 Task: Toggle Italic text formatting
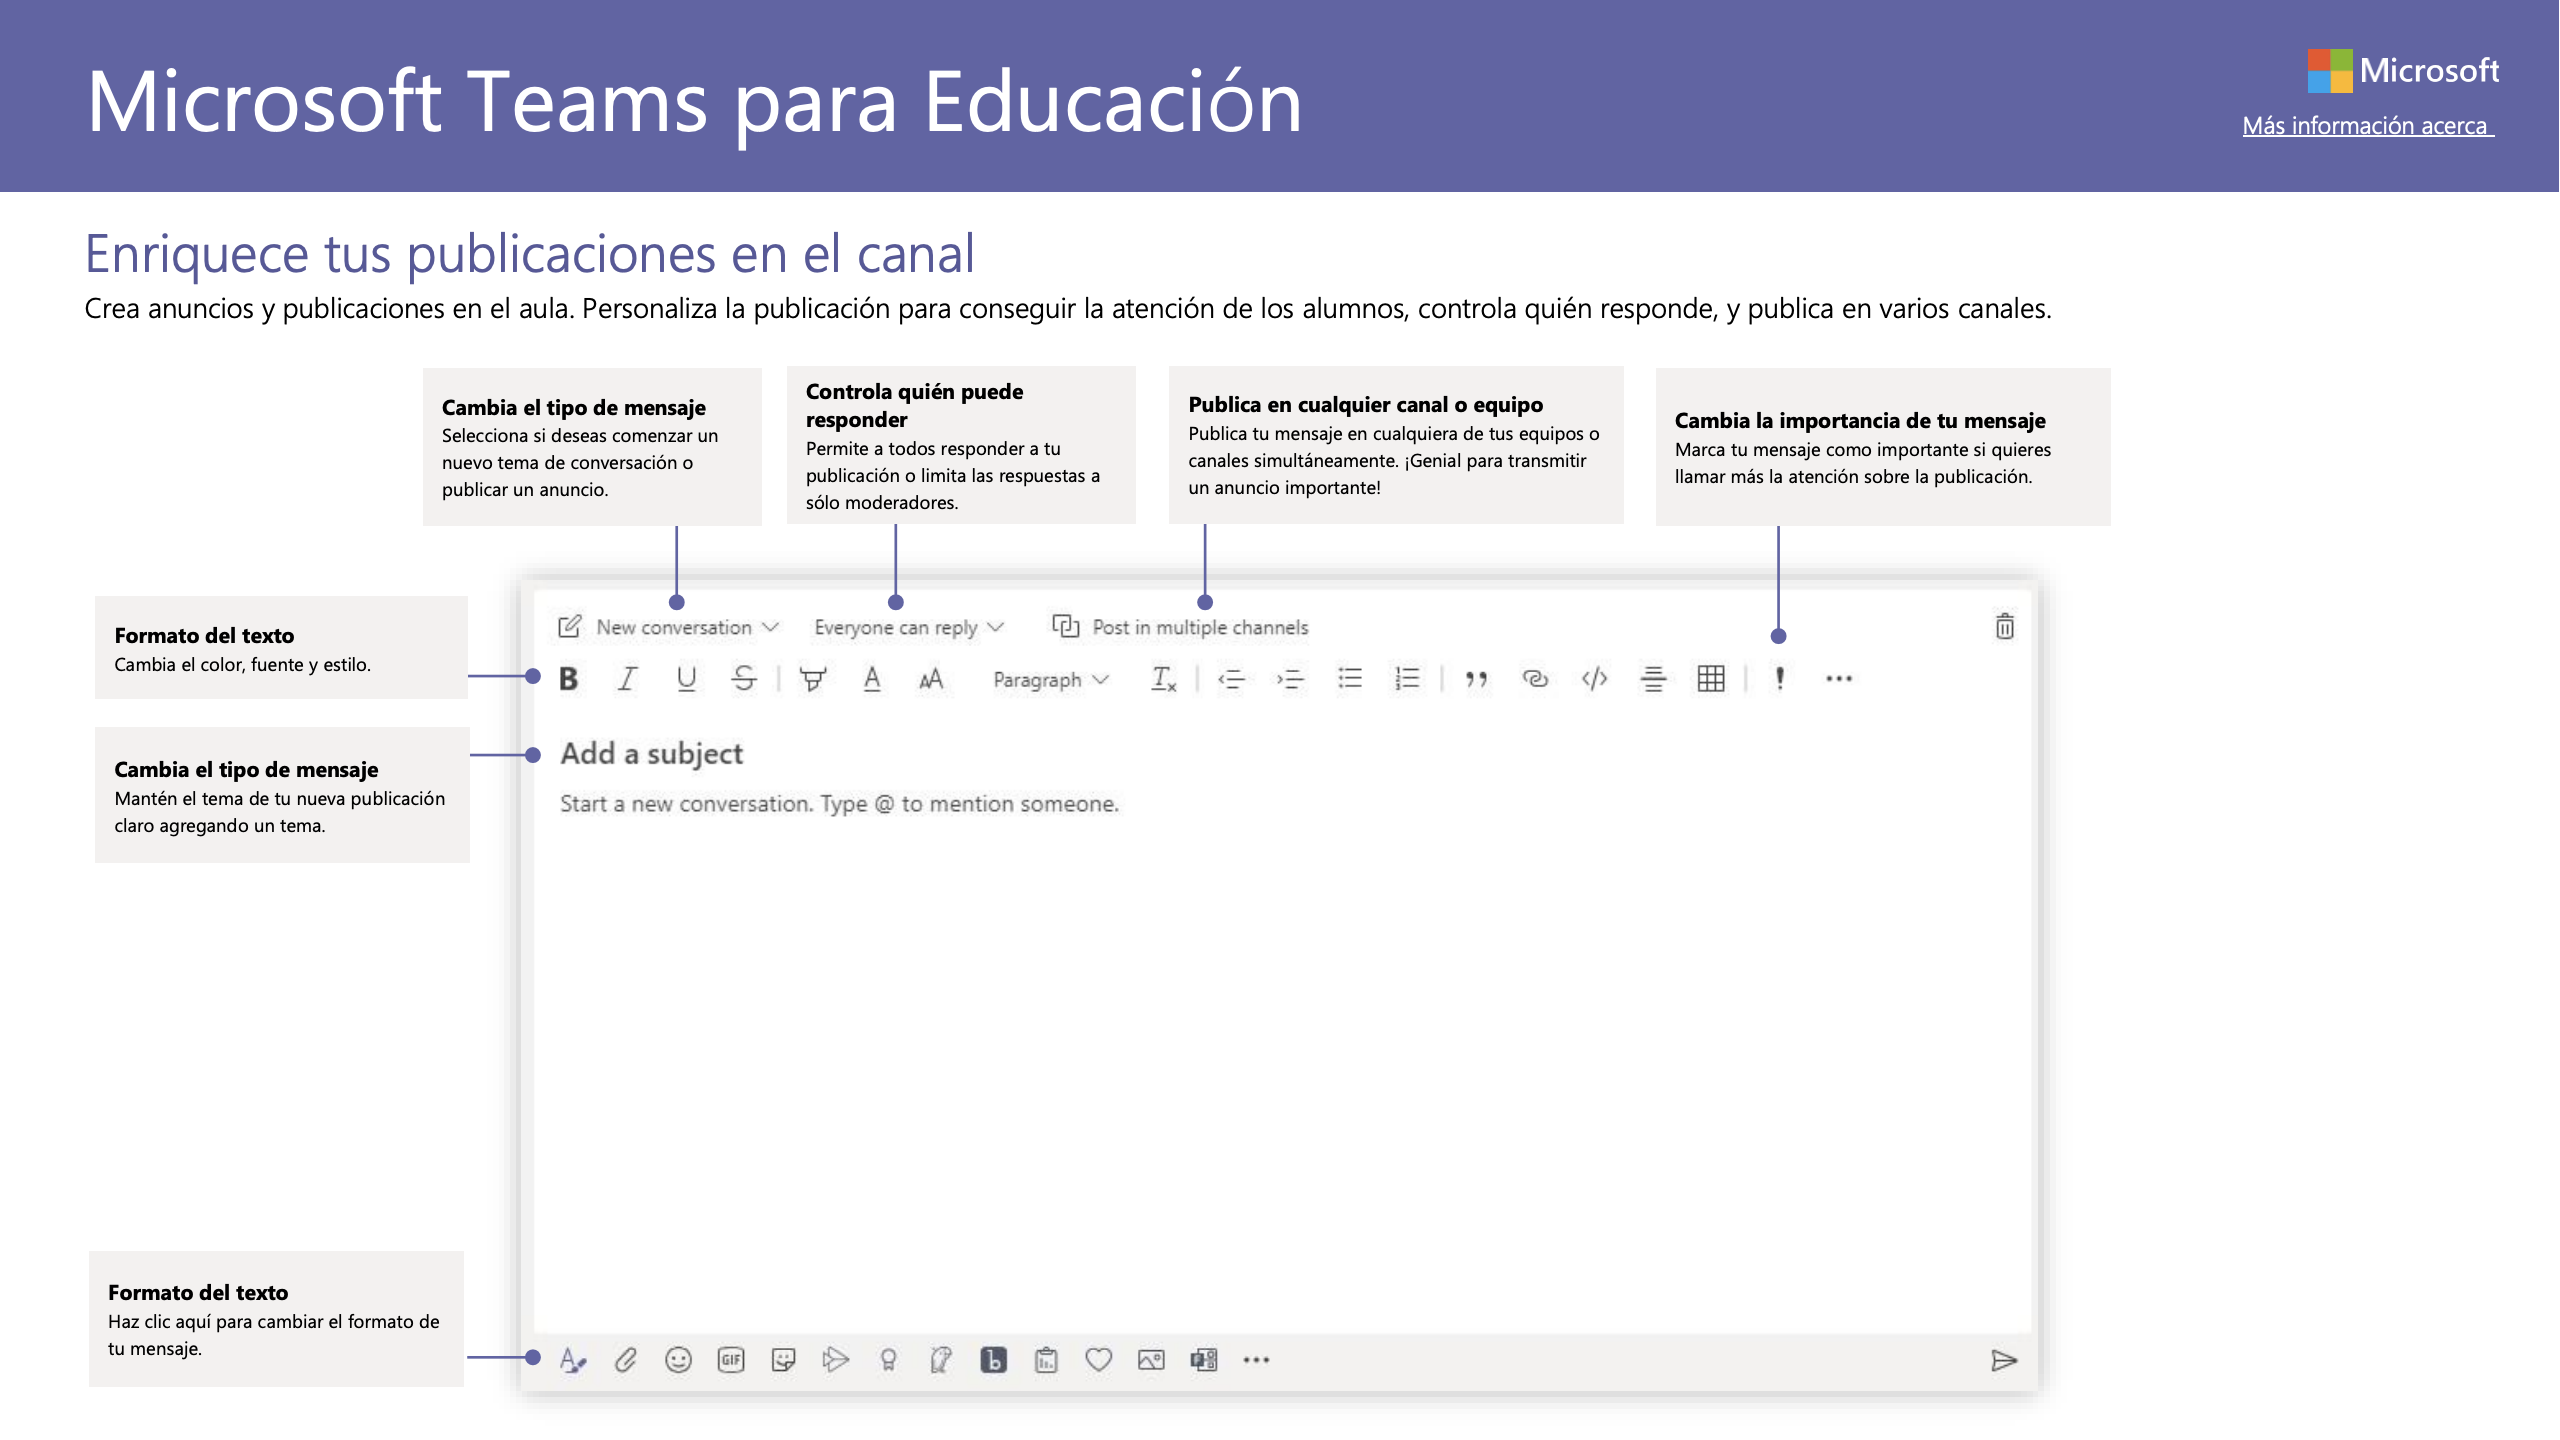coord(627,679)
